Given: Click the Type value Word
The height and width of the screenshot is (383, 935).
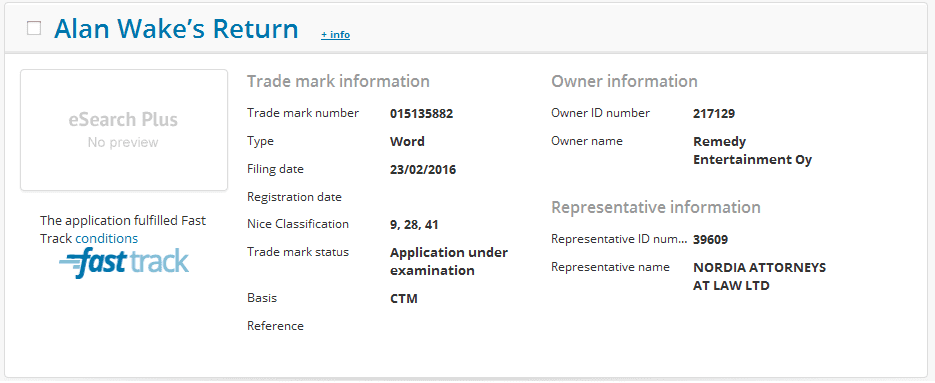Looking at the screenshot, I should [407, 142].
